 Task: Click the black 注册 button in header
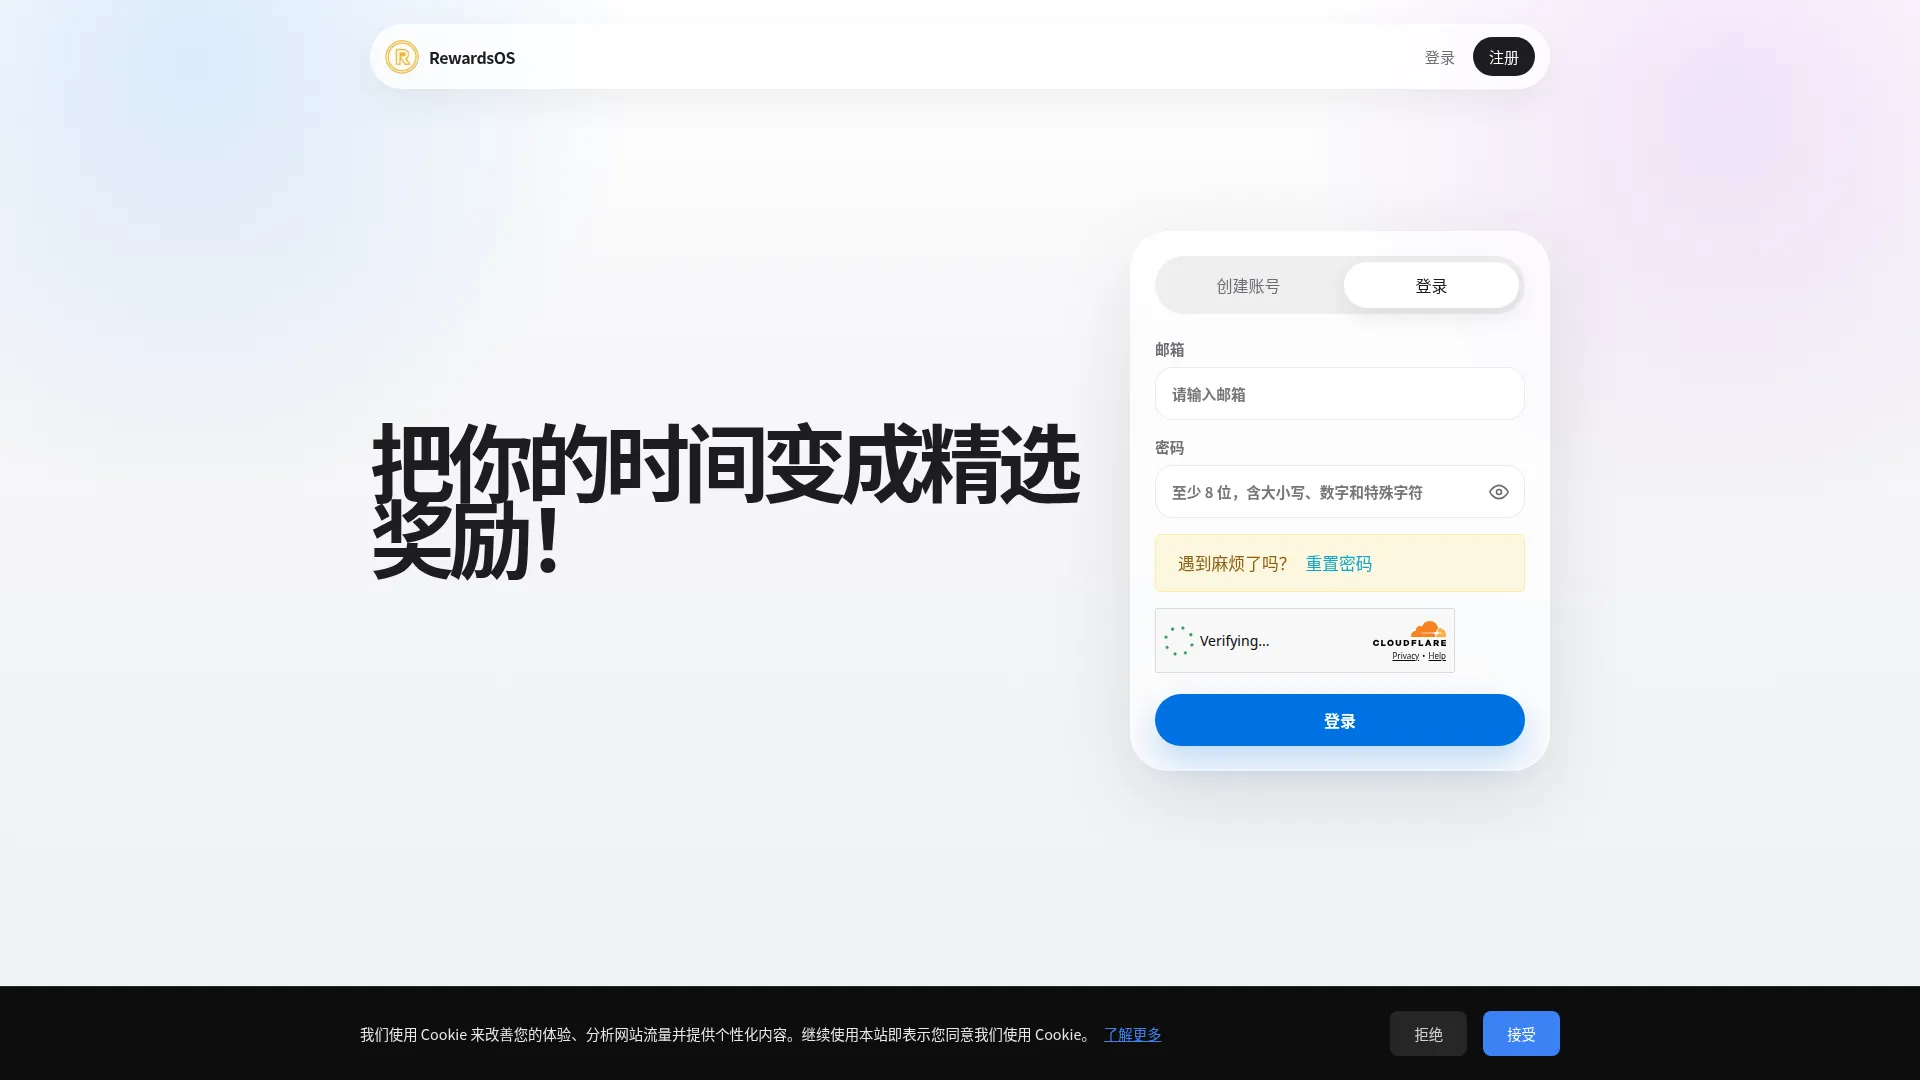pos(1503,57)
